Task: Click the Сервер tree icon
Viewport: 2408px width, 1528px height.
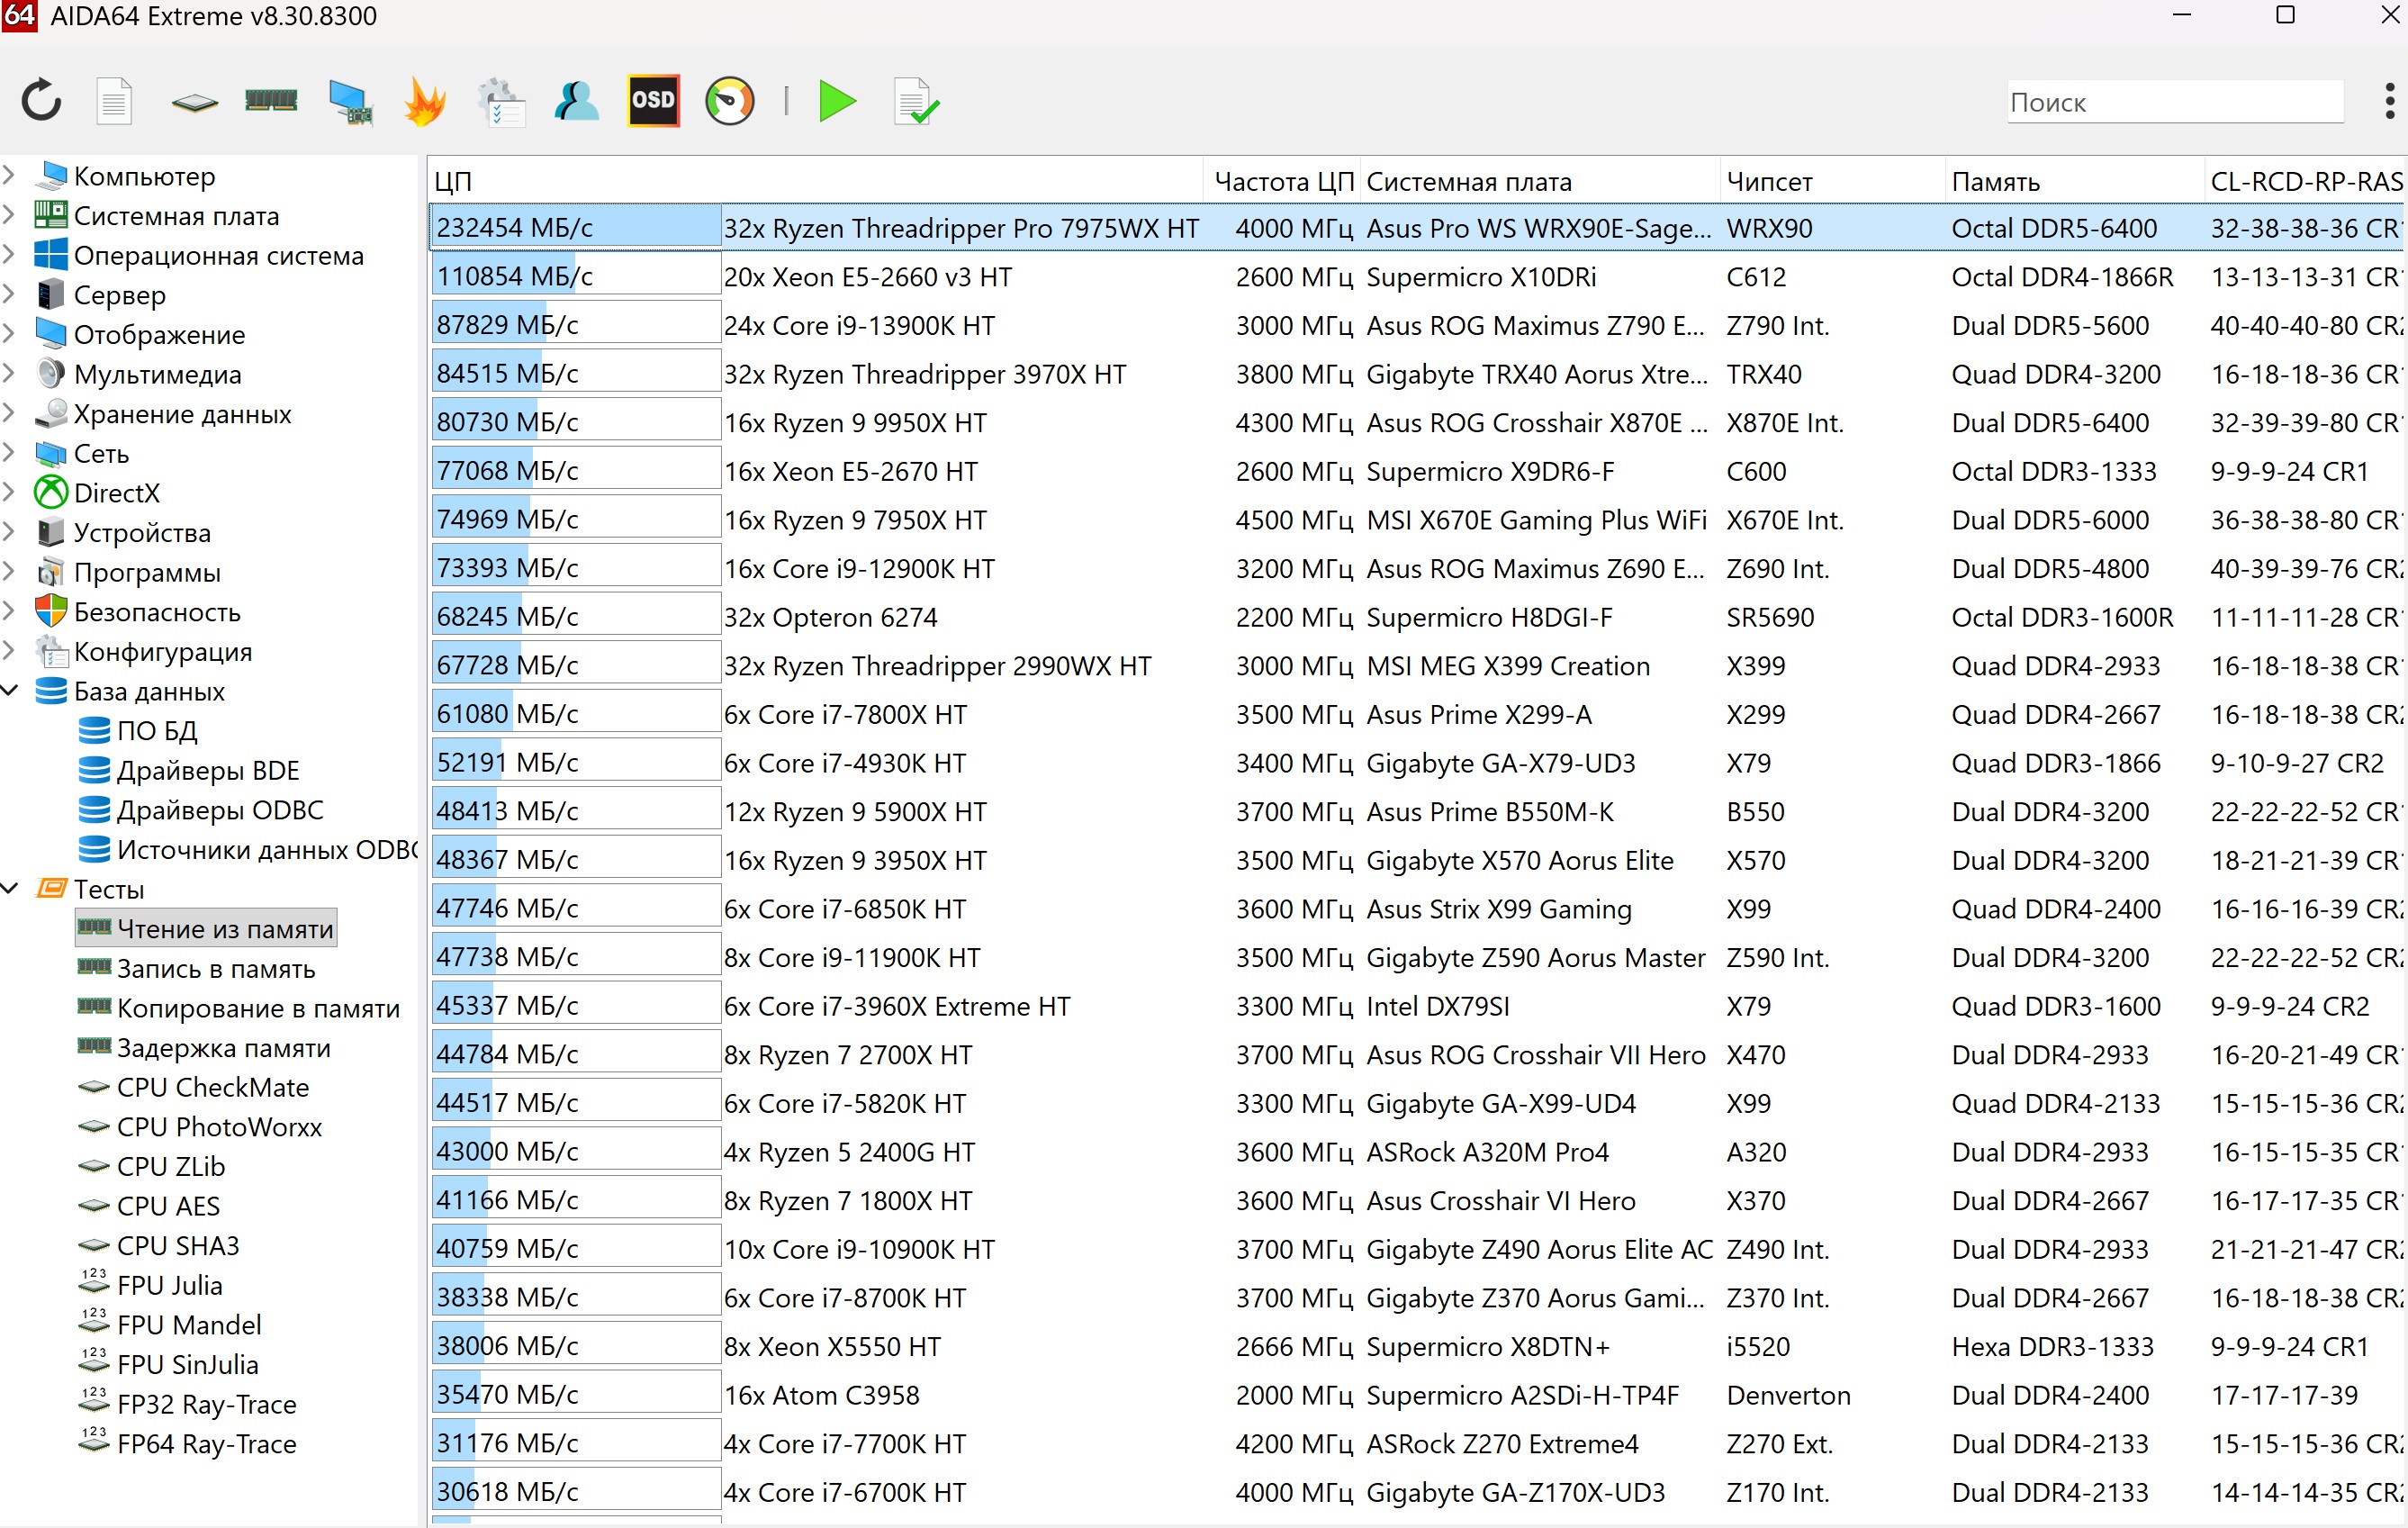Action: coord(51,295)
